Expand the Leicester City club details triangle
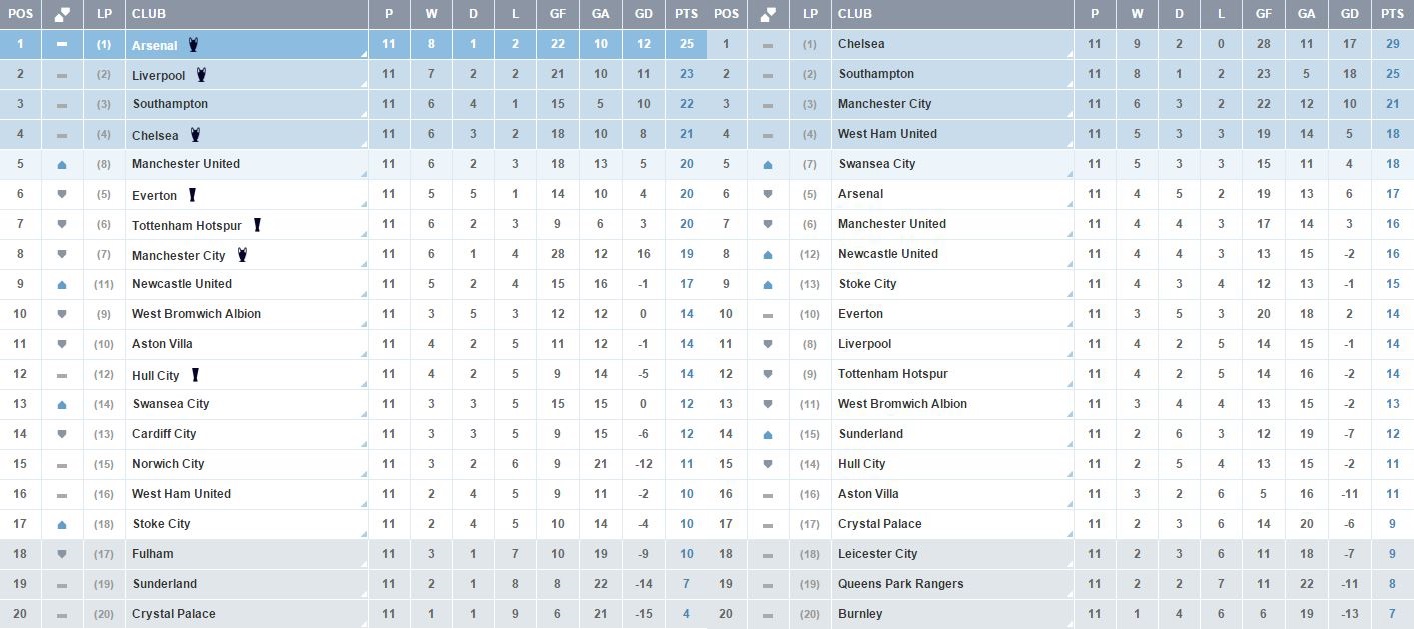Screen dimensions: 1414x629 click(1069, 563)
